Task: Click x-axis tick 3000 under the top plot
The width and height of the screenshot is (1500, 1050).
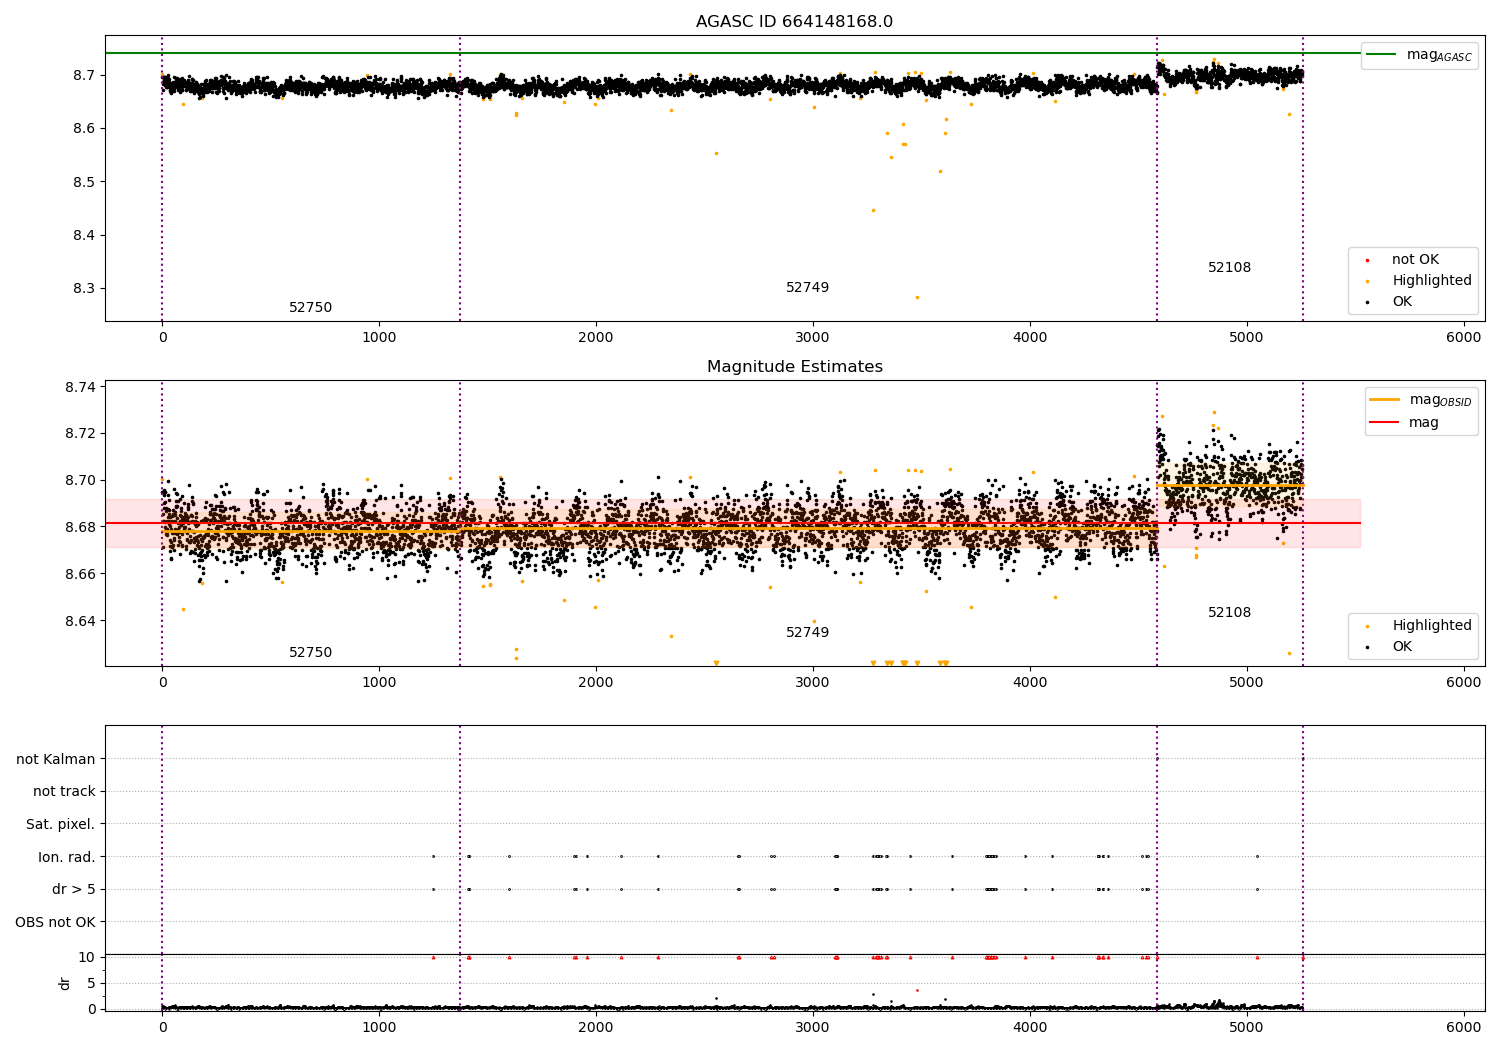Action: click(813, 338)
